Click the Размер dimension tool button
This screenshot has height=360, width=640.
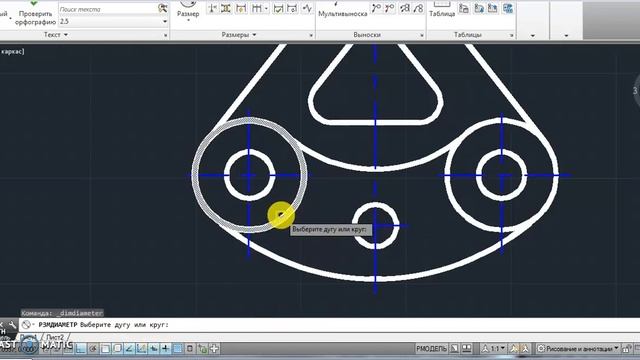coord(188,12)
